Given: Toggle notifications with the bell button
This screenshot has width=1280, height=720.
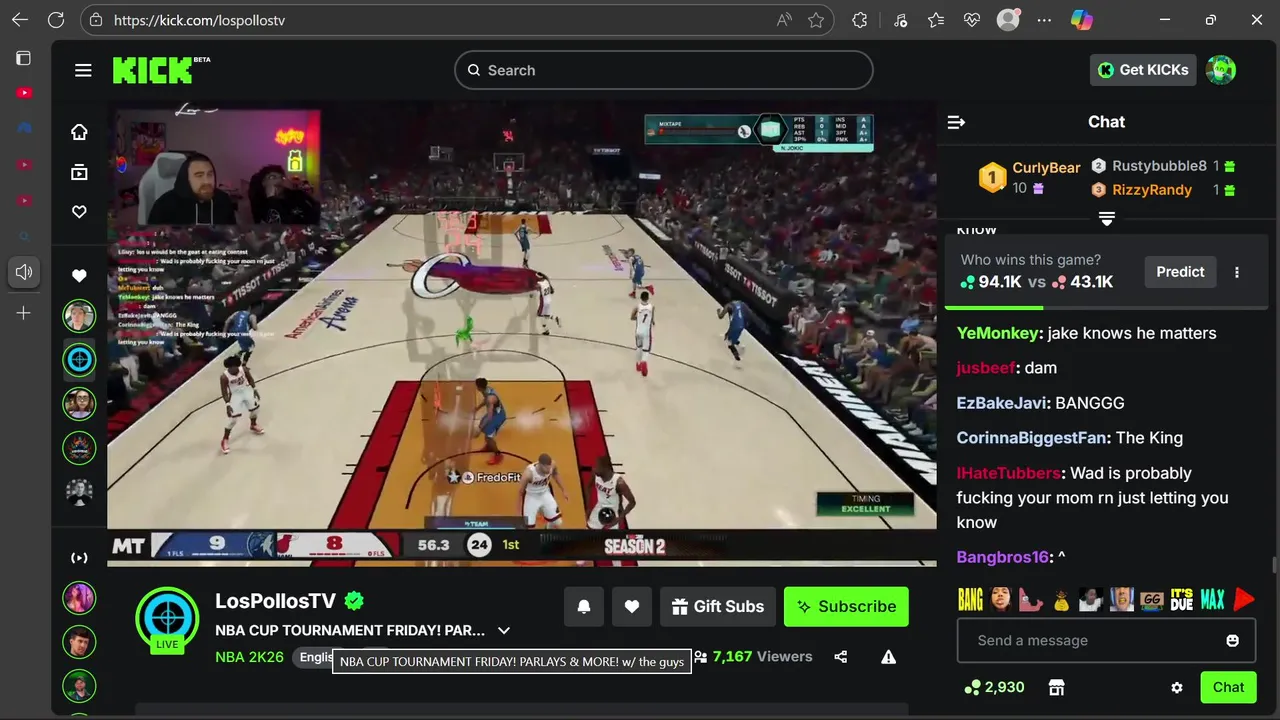Looking at the screenshot, I should (584, 606).
